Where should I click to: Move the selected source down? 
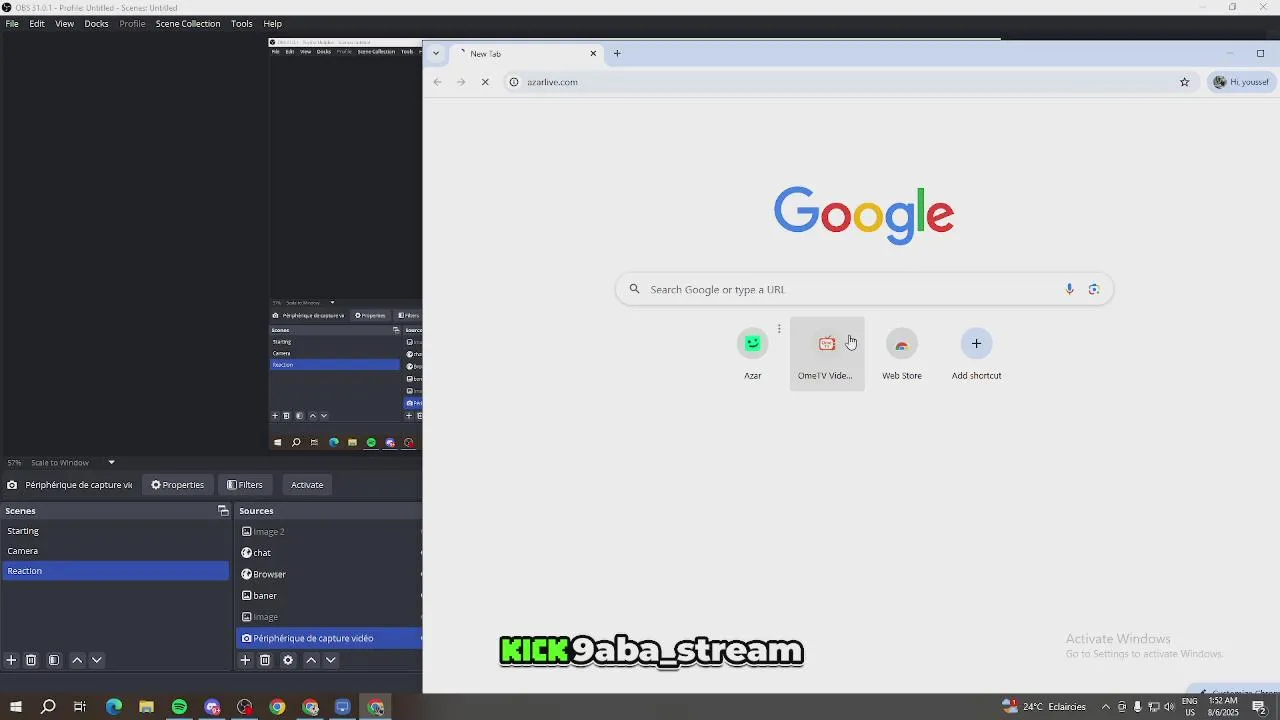tap(331, 660)
